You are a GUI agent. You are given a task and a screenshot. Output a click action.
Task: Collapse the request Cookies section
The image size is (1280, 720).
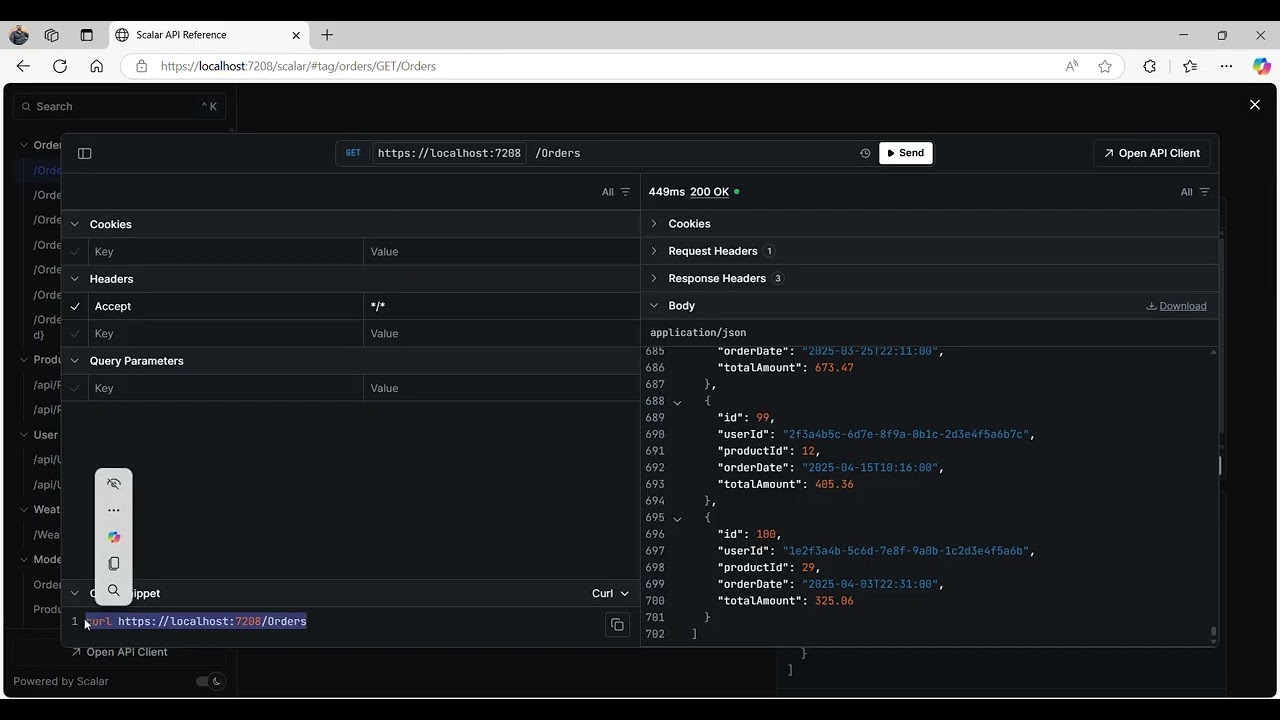75,224
